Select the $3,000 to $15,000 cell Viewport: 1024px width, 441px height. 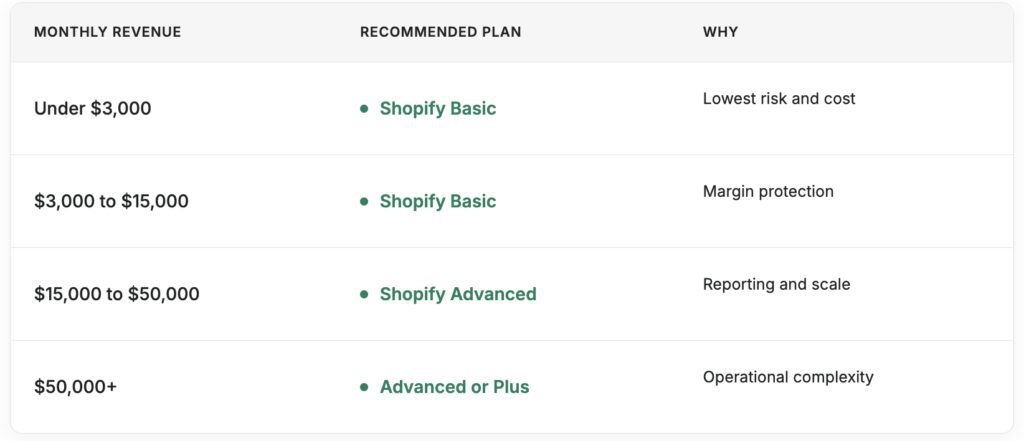111,202
